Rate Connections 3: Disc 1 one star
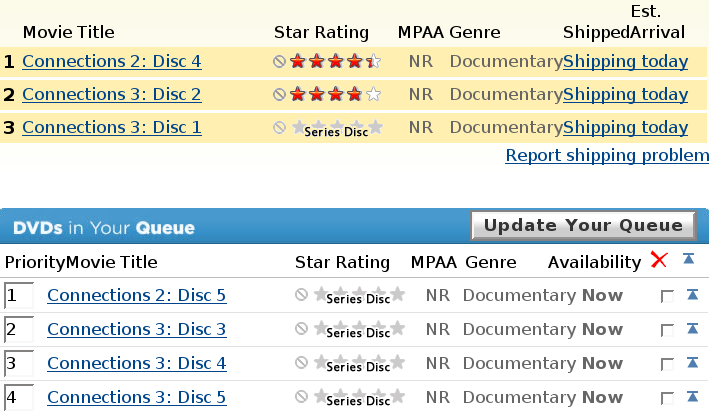 tap(298, 127)
